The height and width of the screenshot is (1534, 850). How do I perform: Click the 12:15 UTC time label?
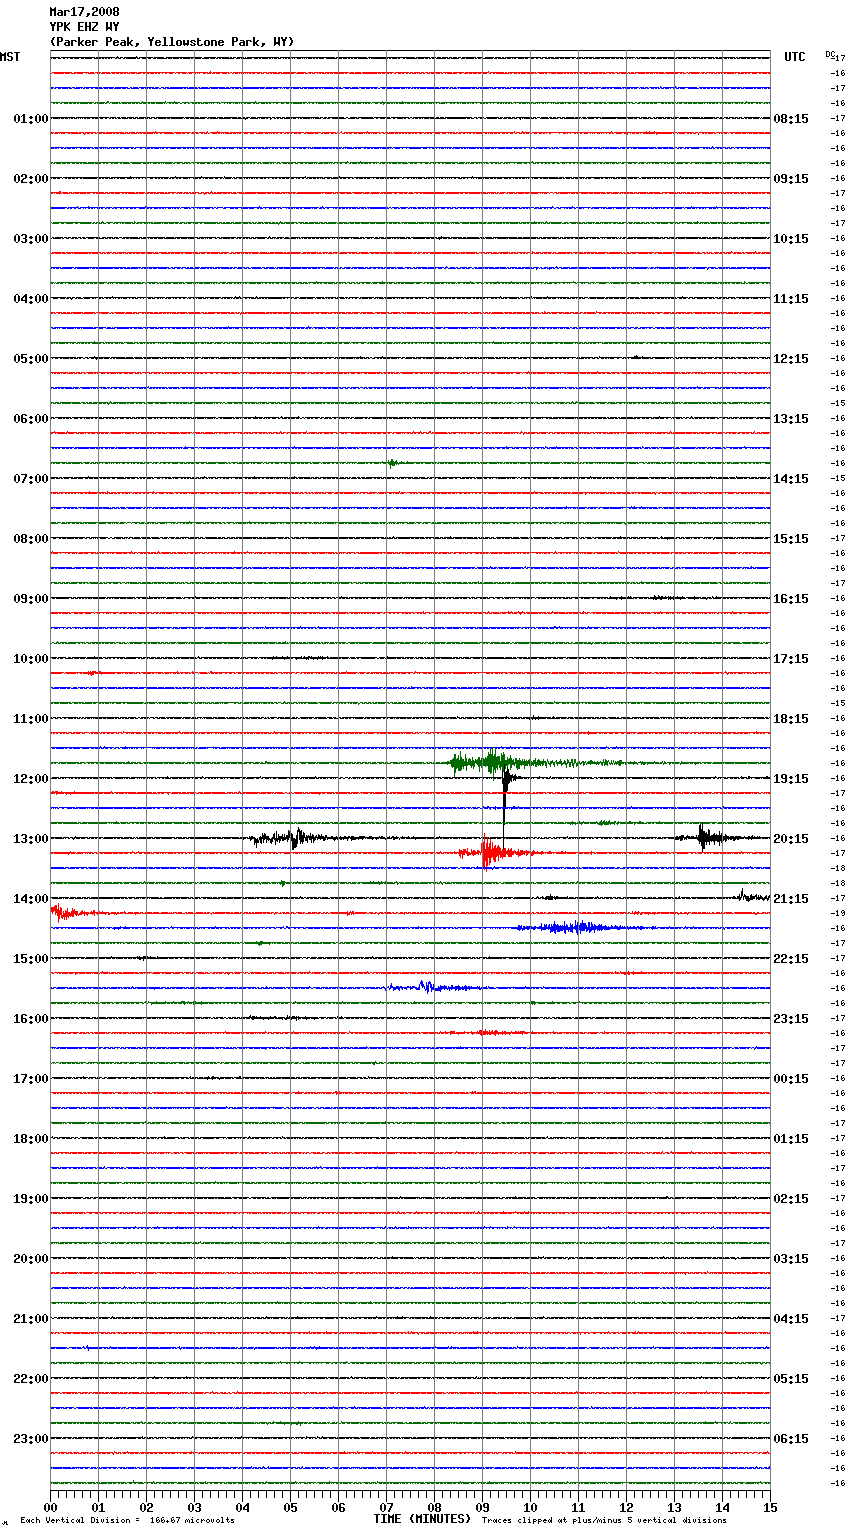(791, 359)
